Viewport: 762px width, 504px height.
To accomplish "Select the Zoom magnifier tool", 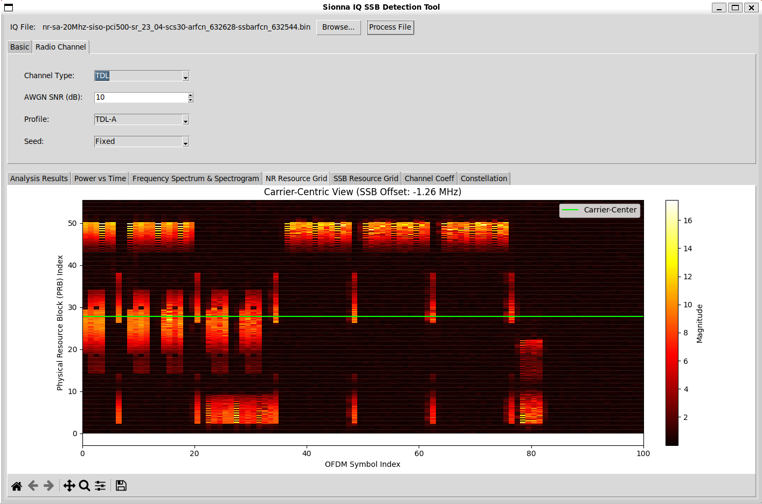I will tap(85, 486).
